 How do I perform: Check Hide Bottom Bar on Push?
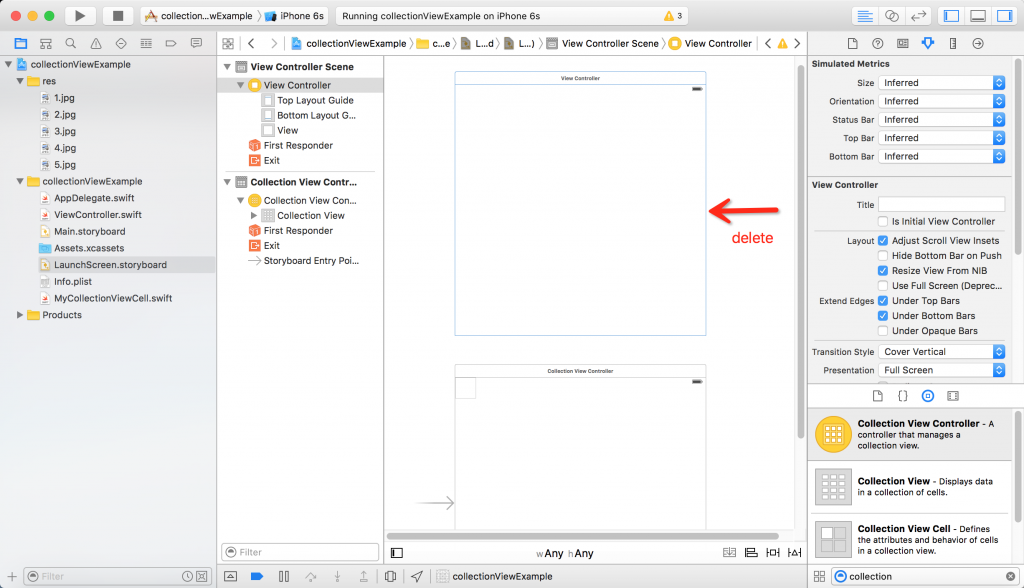pos(884,255)
